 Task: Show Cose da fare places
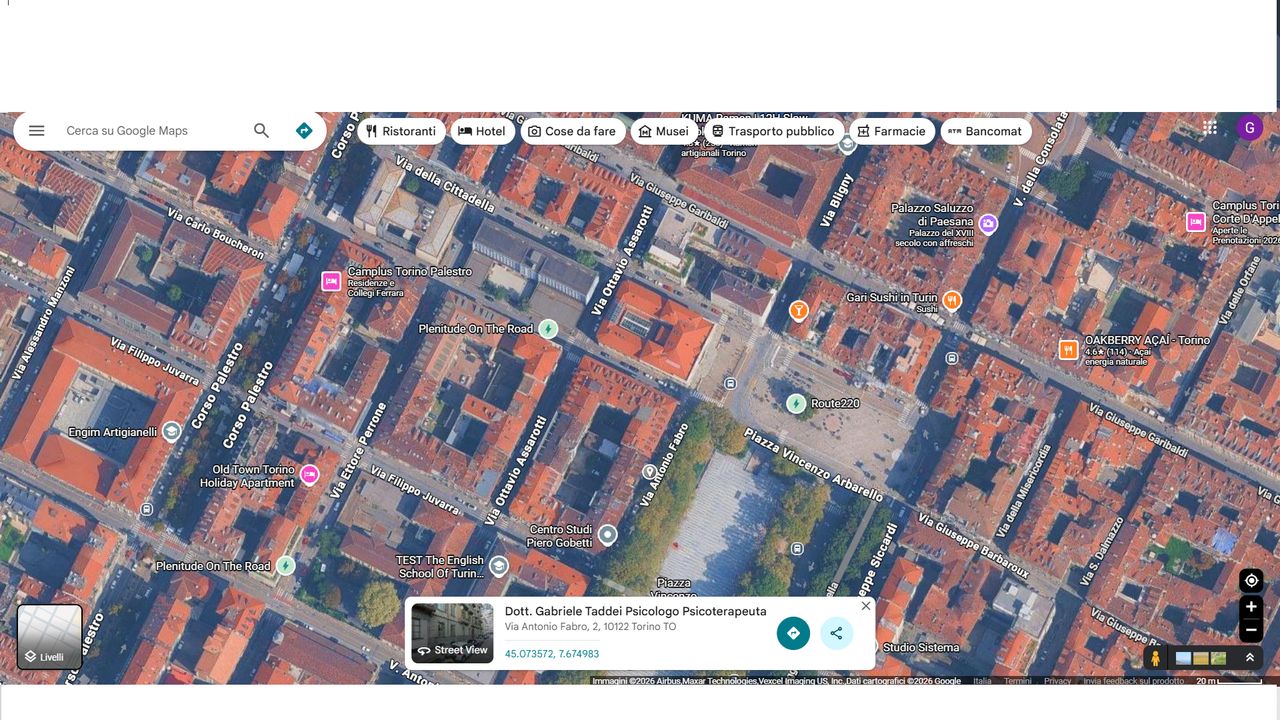pos(573,131)
